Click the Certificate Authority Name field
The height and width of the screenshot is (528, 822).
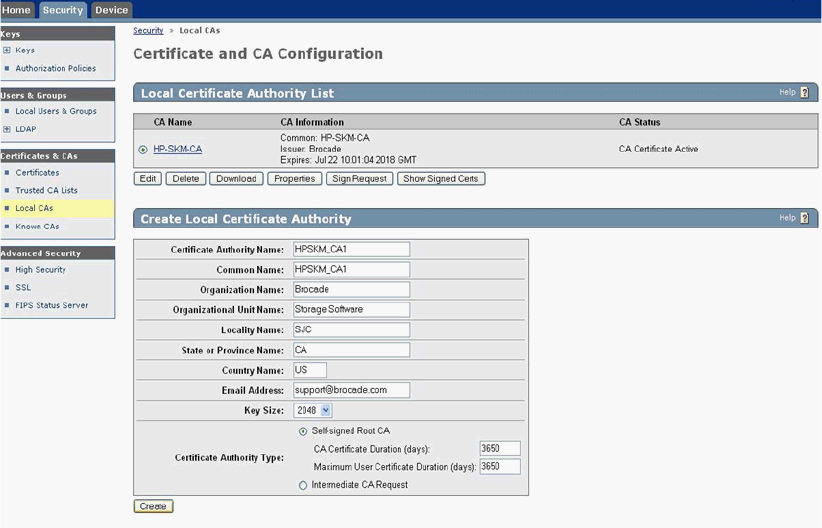pyautogui.click(x=351, y=249)
